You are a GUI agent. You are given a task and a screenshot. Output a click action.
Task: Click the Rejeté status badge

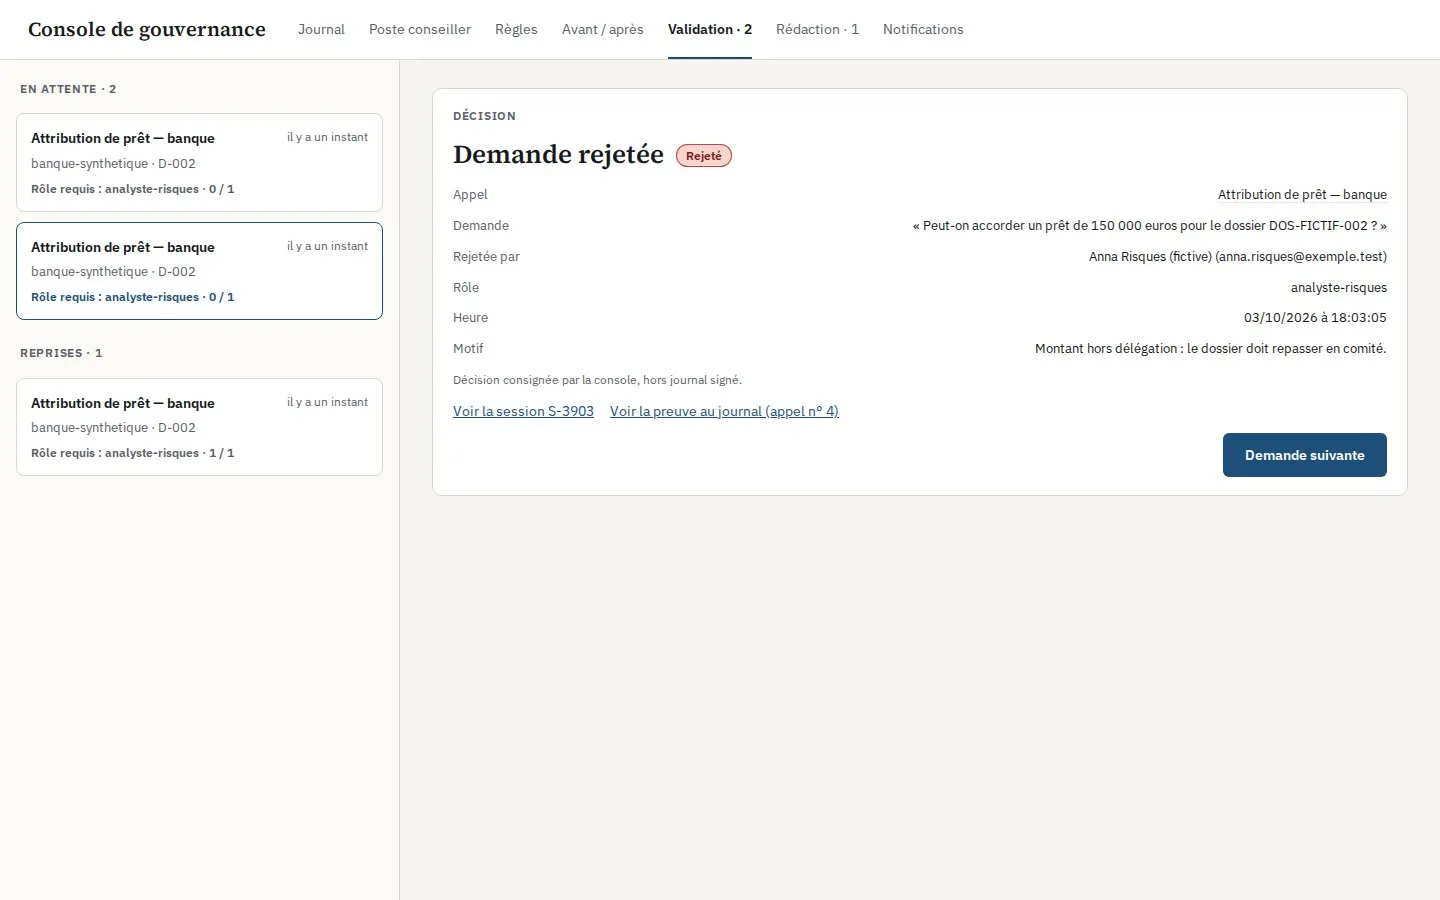704,156
